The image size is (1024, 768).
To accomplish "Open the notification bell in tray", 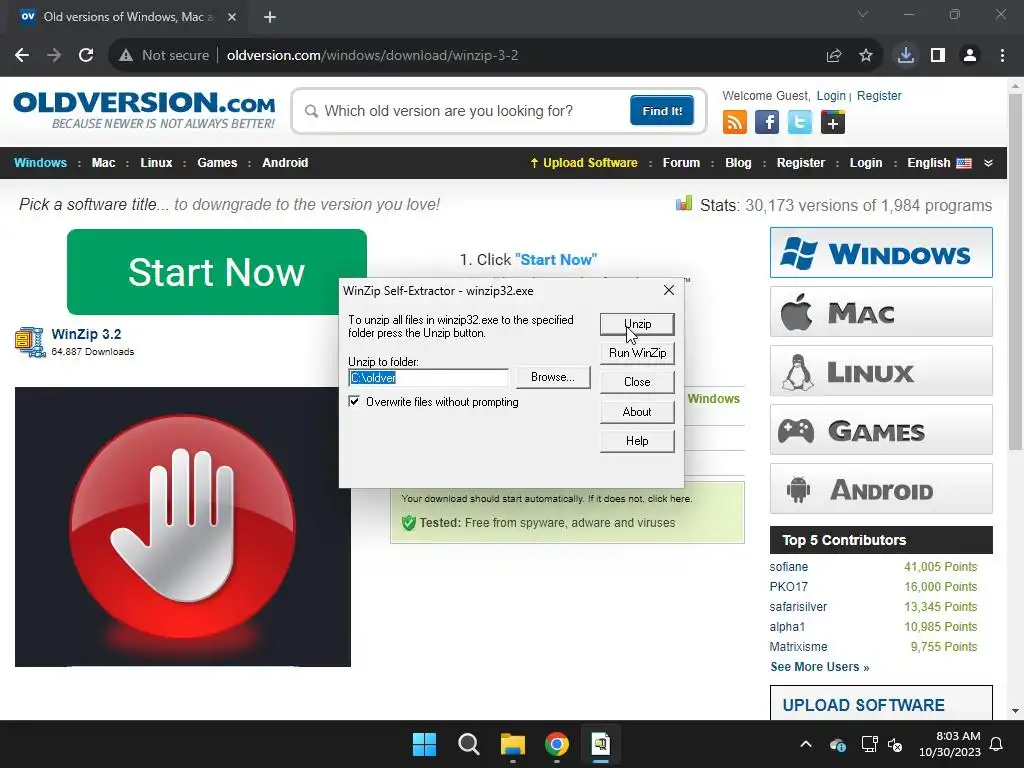I will click(996, 744).
